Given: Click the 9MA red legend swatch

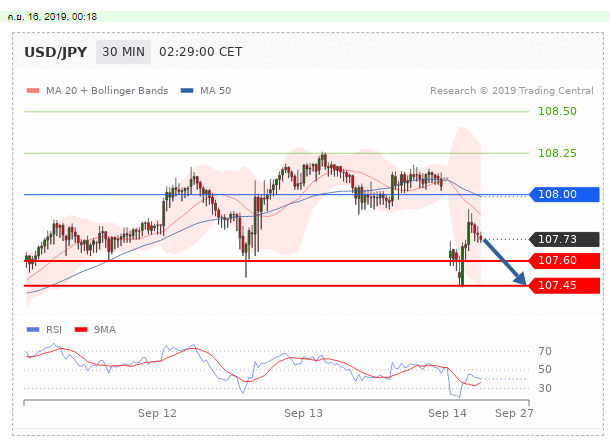Looking at the screenshot, I should pyautogui.click(x=81, y=330).
